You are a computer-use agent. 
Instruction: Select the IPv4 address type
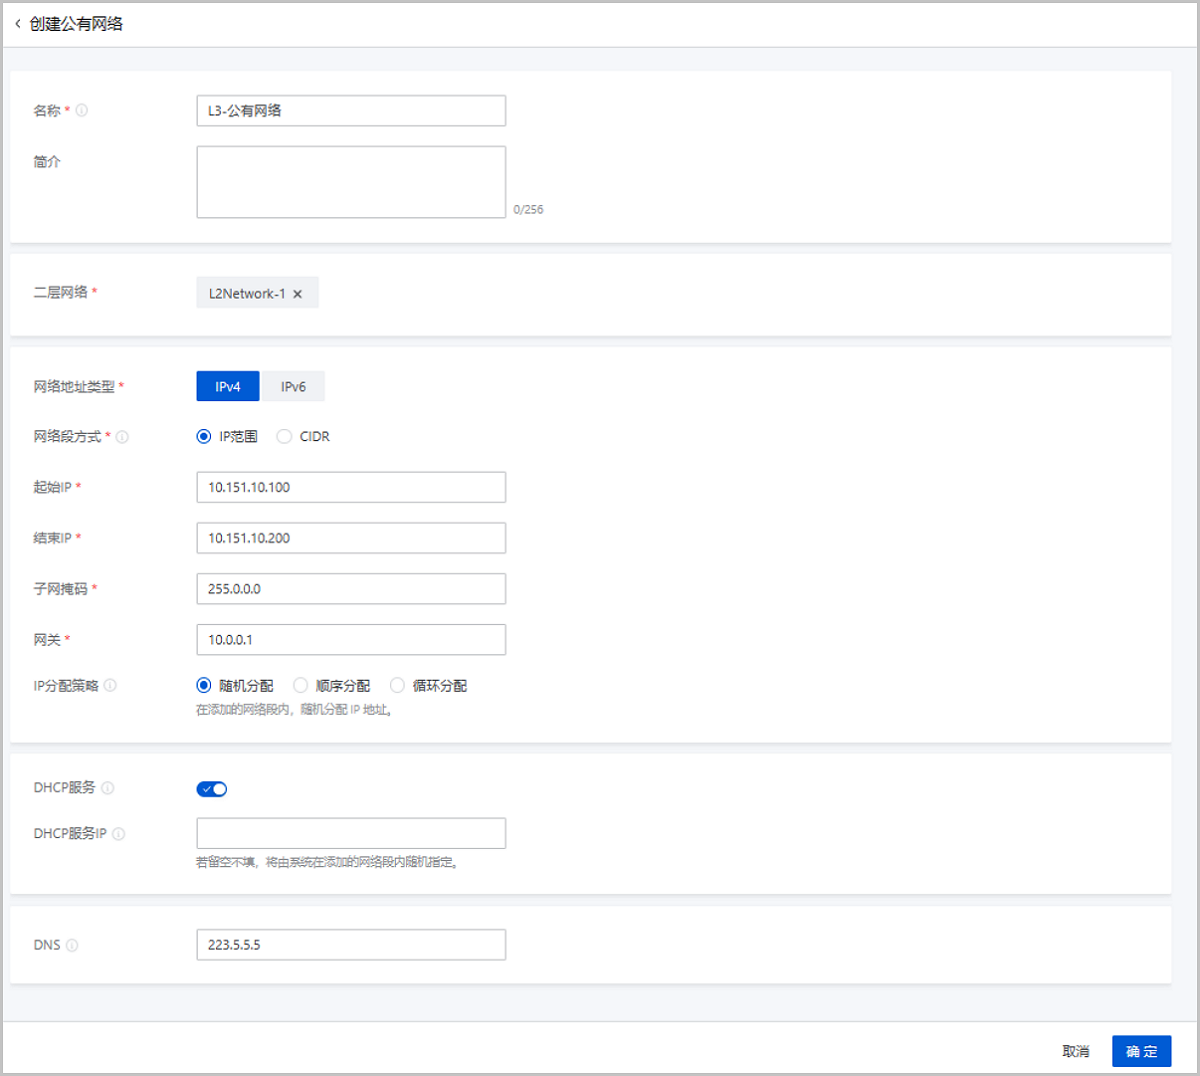tap(228, 386)
